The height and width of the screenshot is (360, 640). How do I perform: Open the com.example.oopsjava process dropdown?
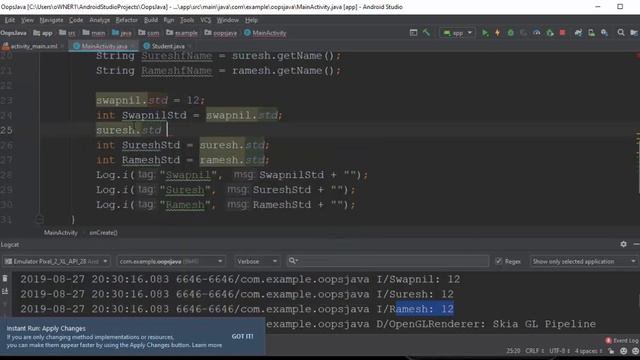click(171, 261)
